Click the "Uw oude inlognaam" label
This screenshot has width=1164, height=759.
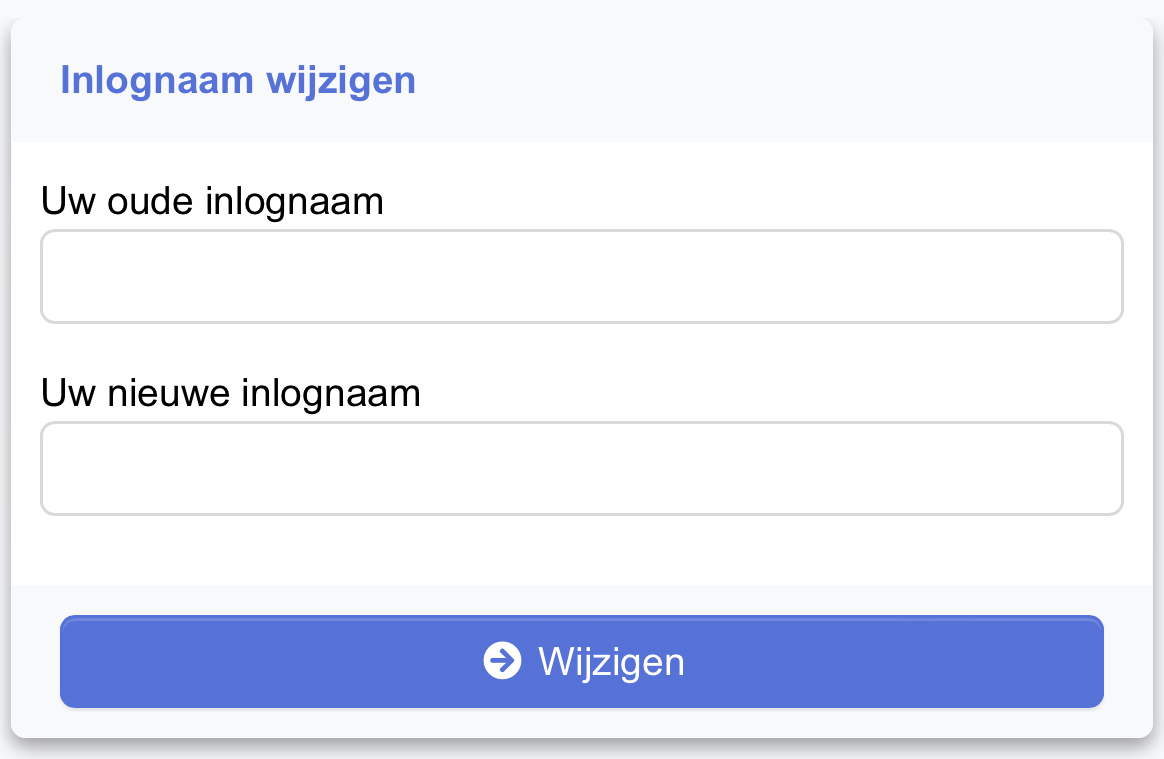click(x=212, y=202)
